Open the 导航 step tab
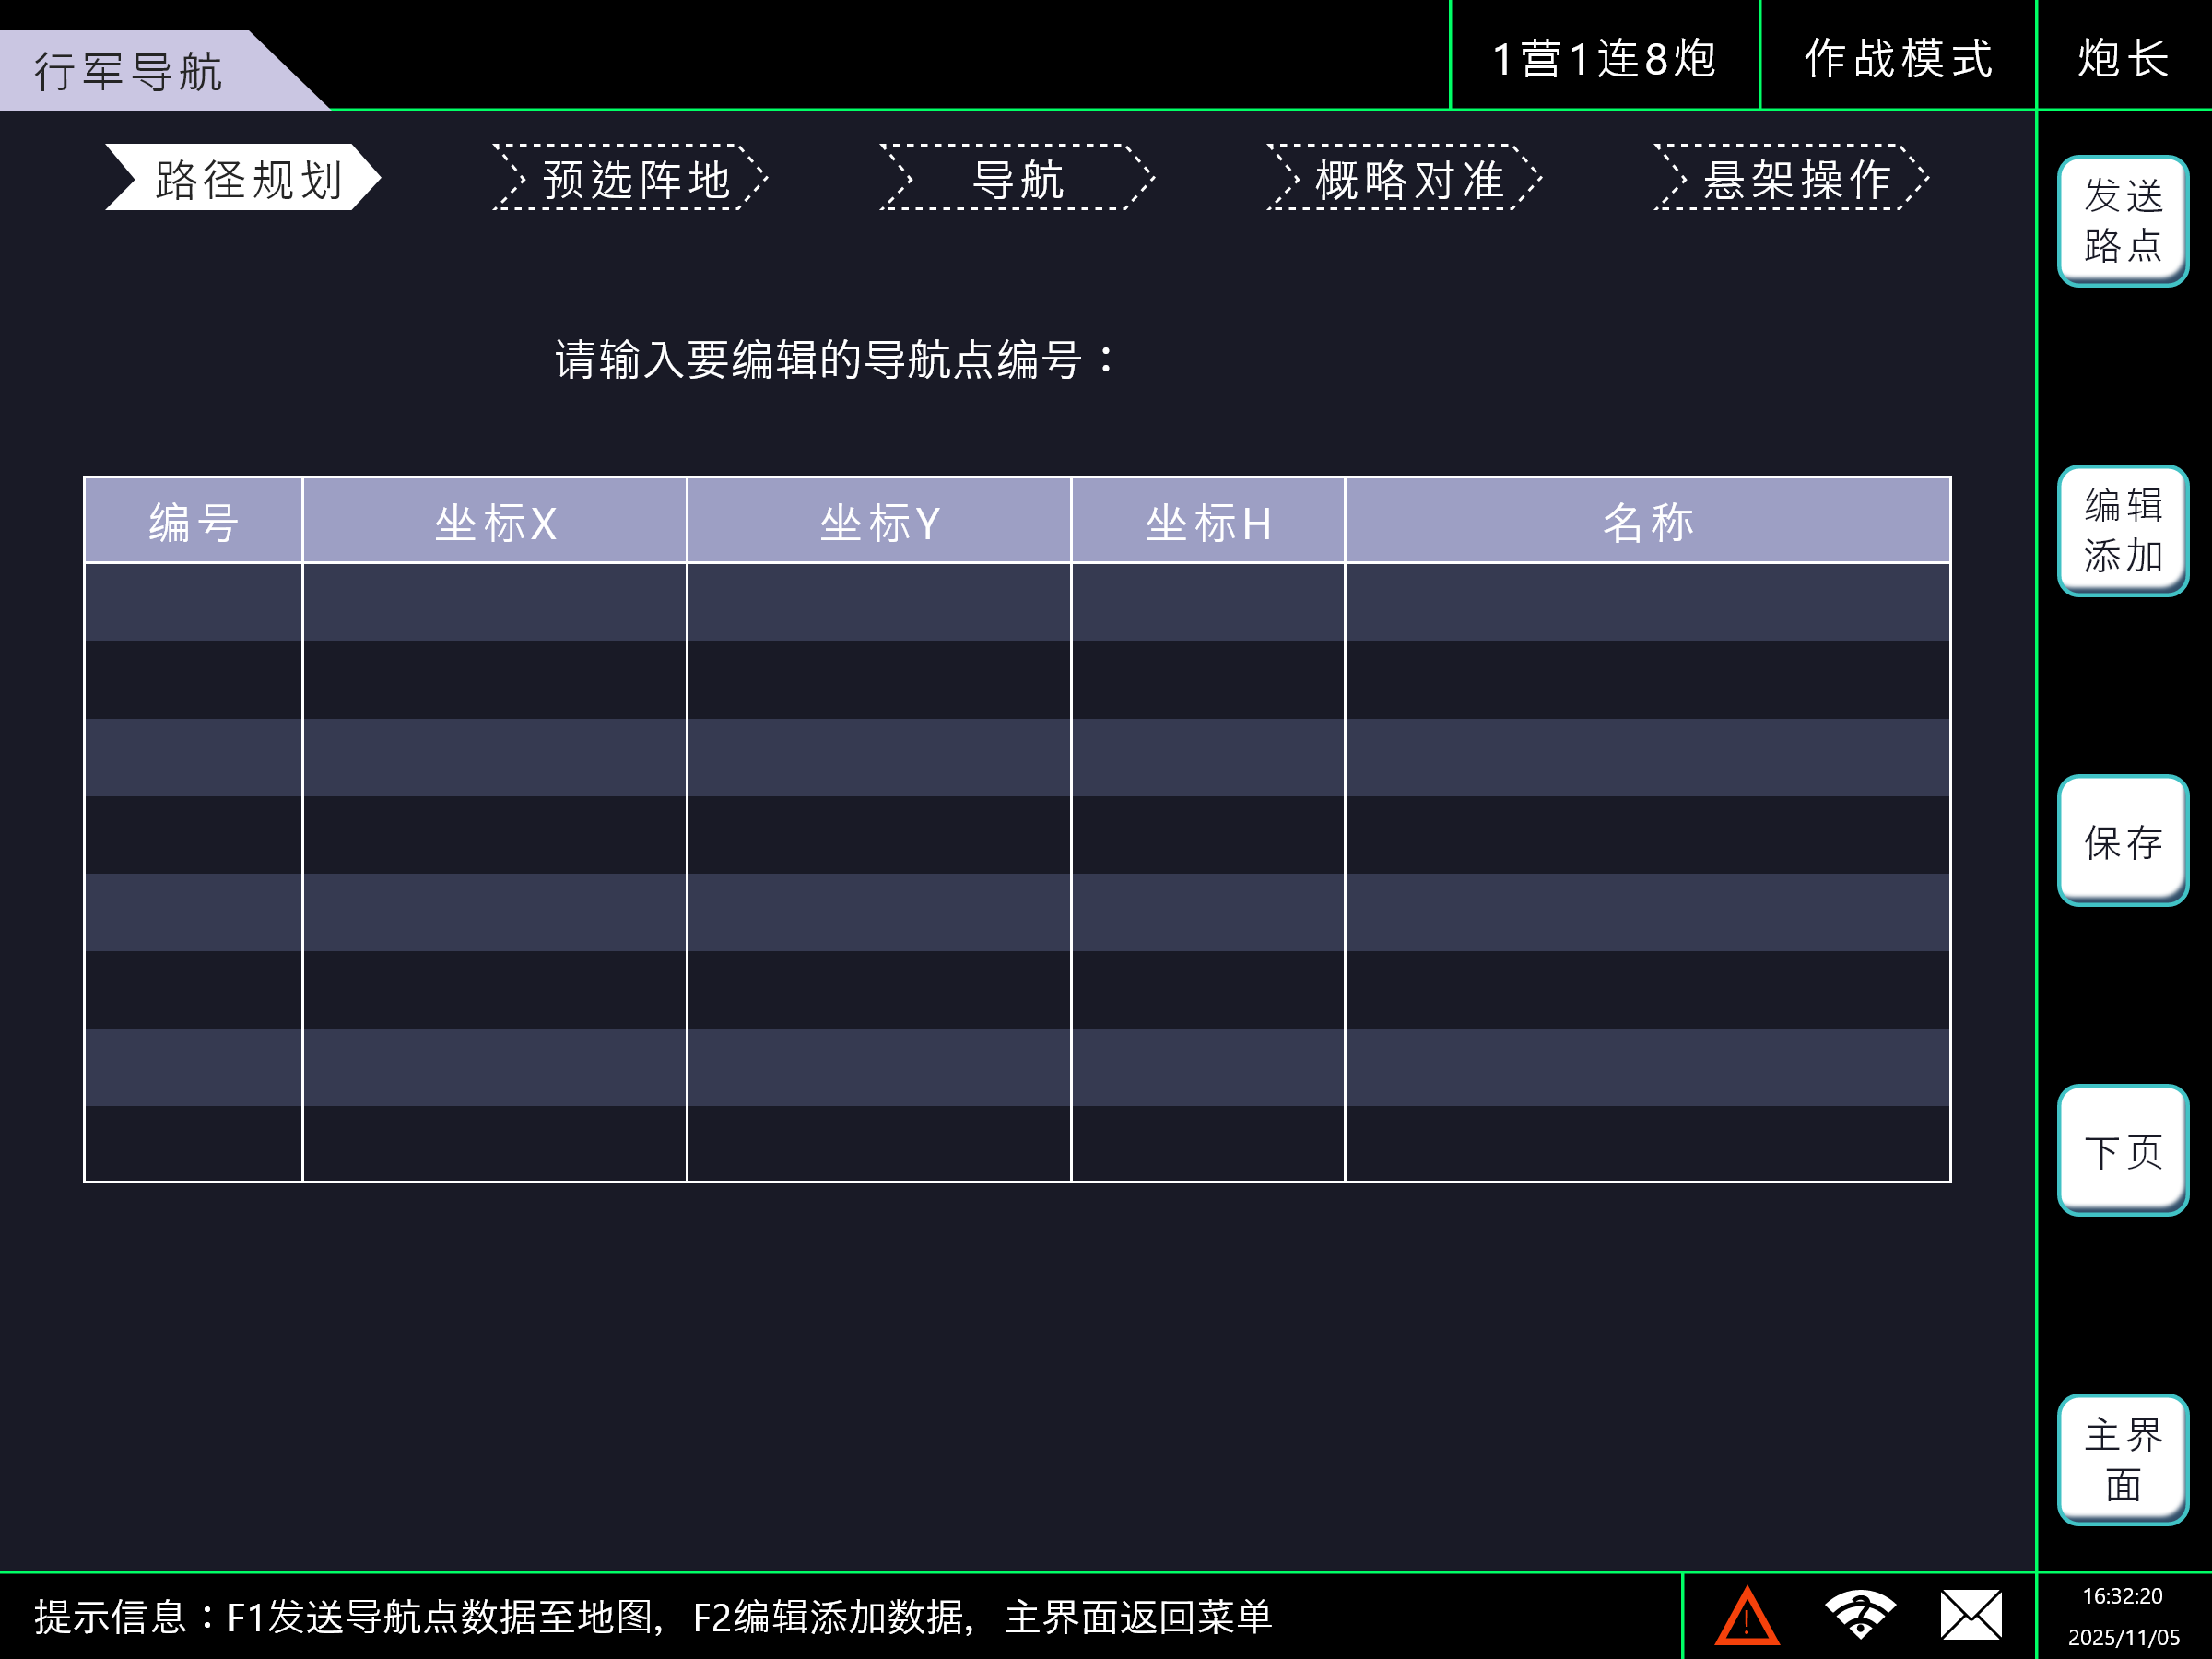 point(1018,179)
